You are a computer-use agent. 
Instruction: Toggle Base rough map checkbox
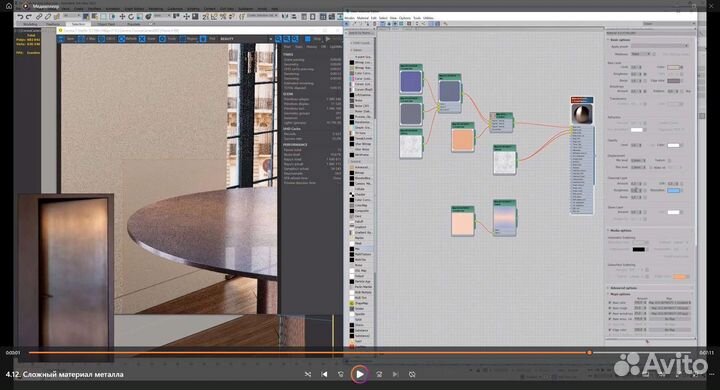coord(610,308)
